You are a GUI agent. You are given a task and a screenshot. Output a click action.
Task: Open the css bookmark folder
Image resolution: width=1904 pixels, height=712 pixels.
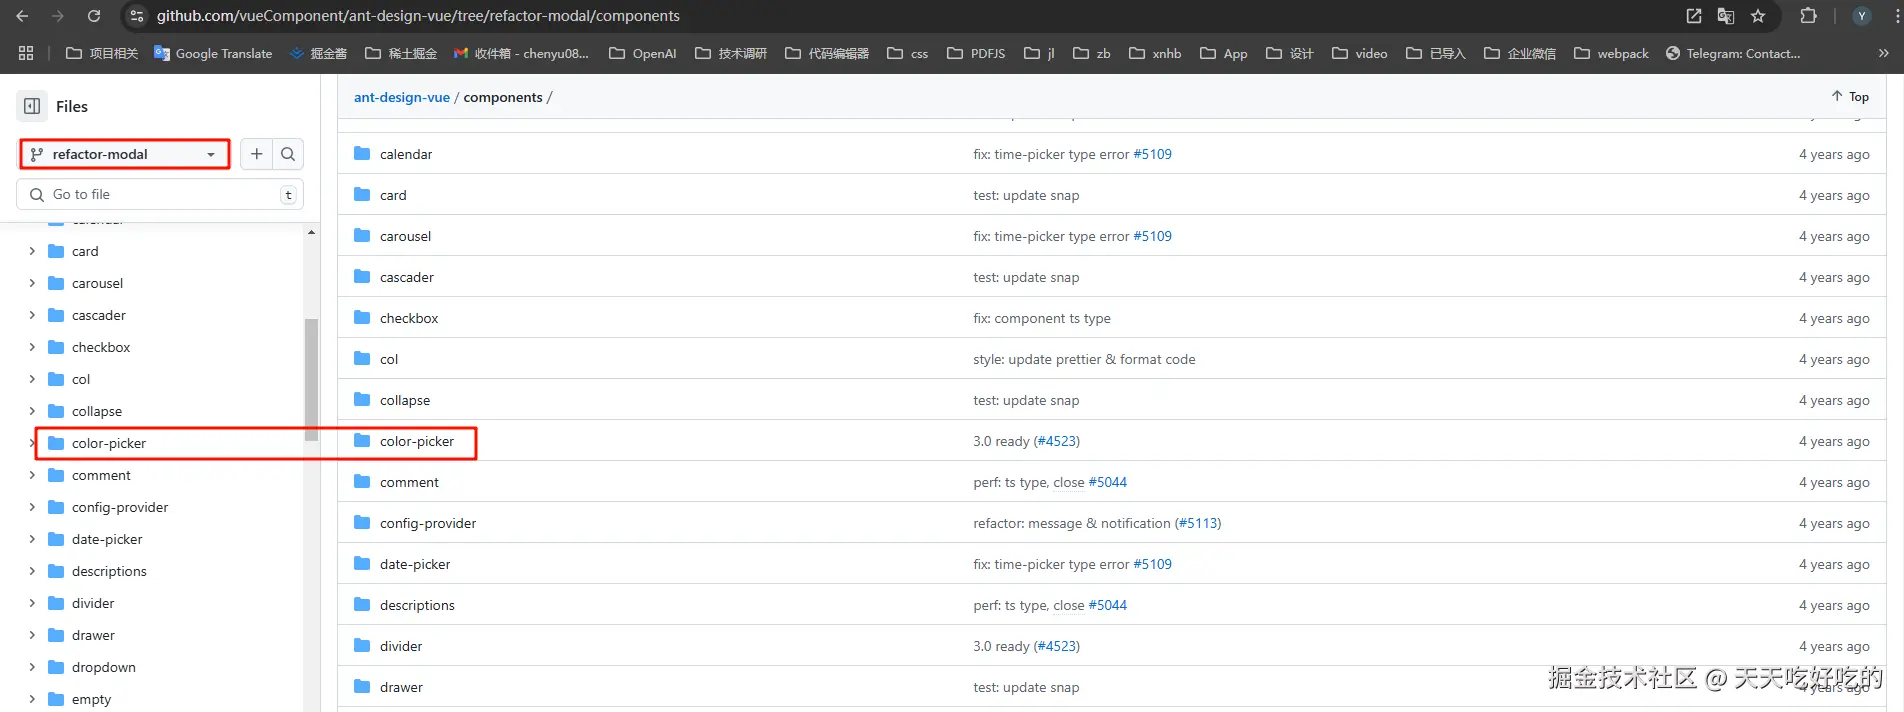(907, 53)
